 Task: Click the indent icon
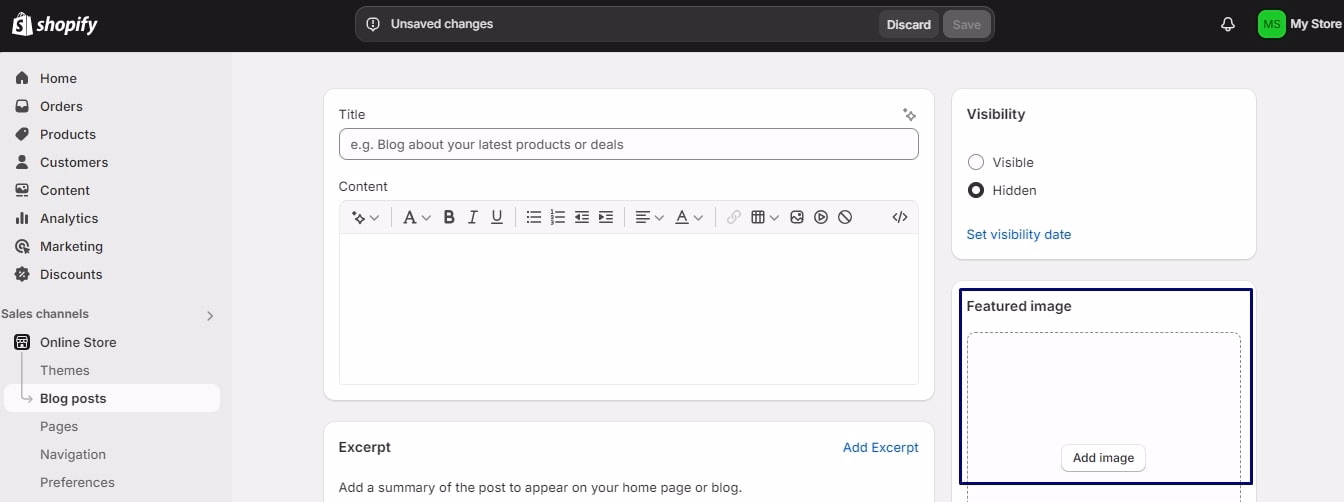pyautogui.click(x=606, y=217)
